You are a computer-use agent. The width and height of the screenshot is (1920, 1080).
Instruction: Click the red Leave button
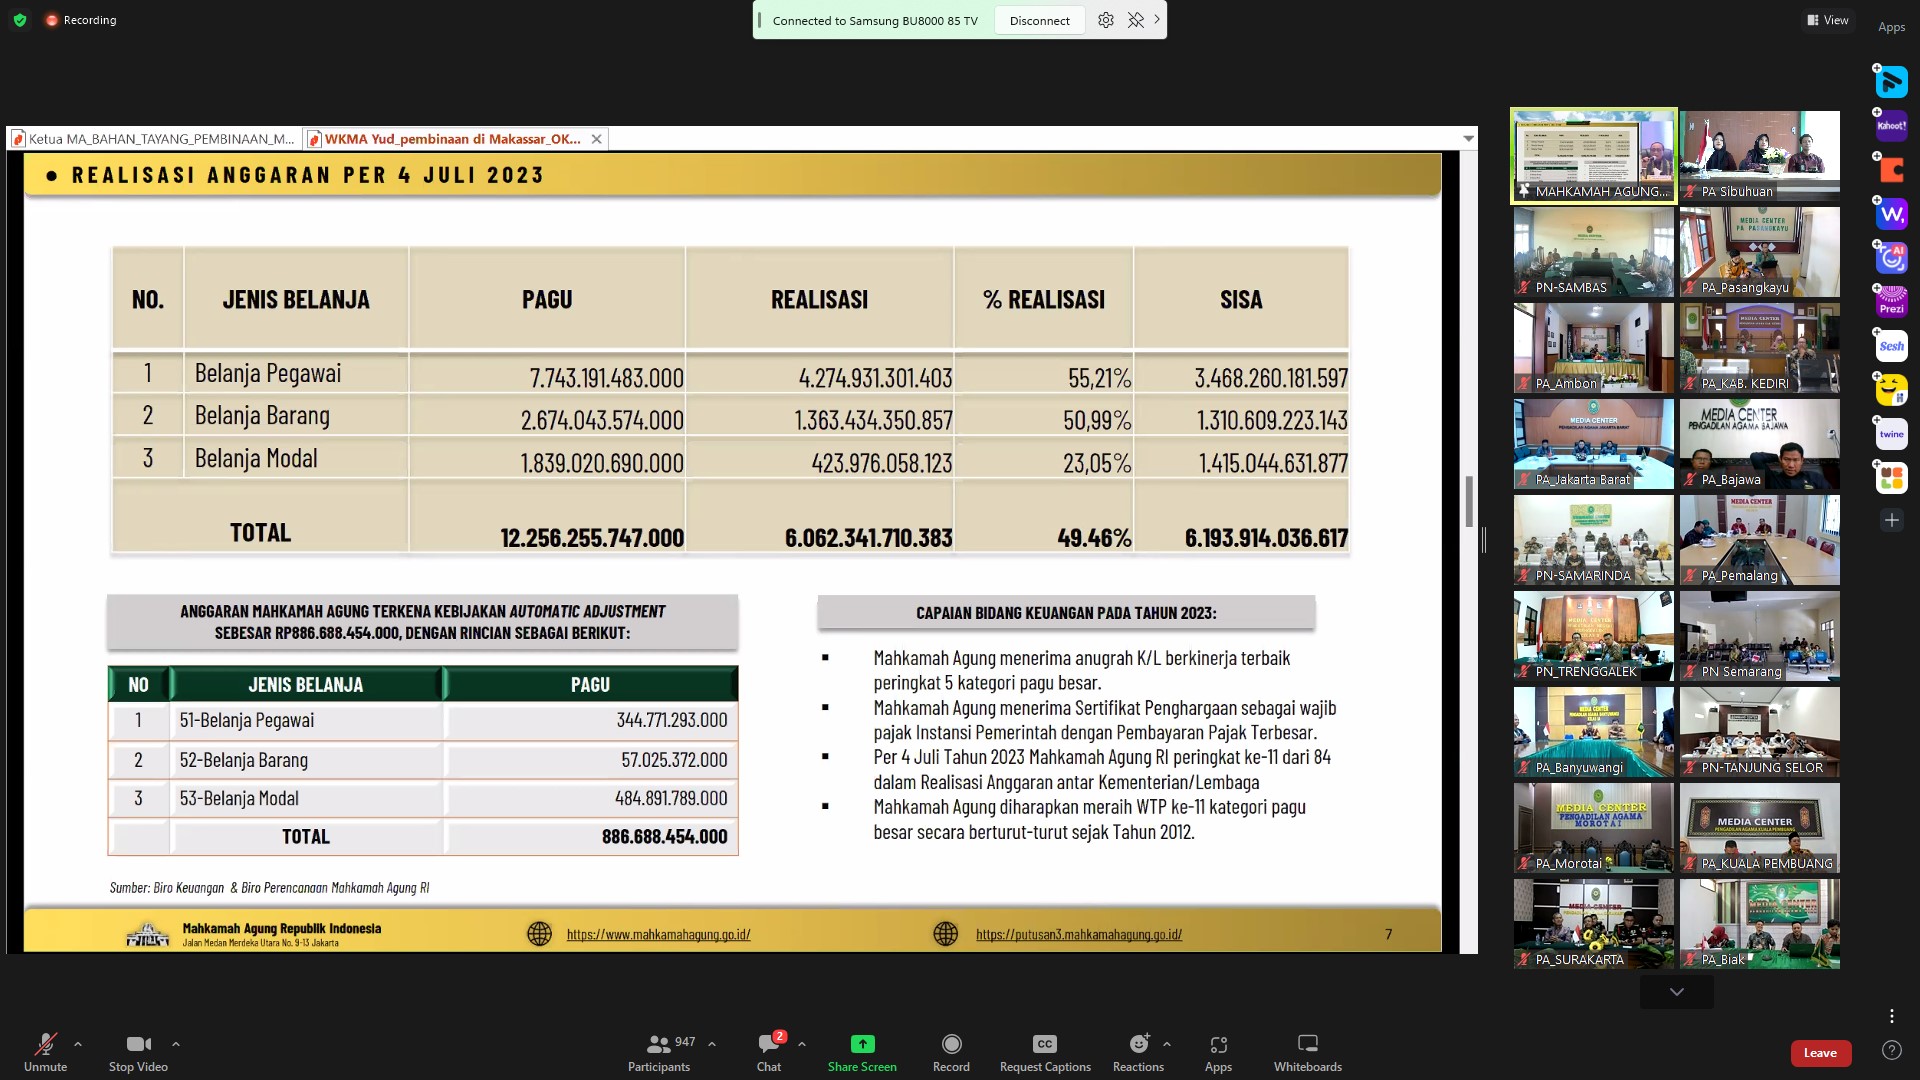pyautogui.click(x=1820, y=1052)
